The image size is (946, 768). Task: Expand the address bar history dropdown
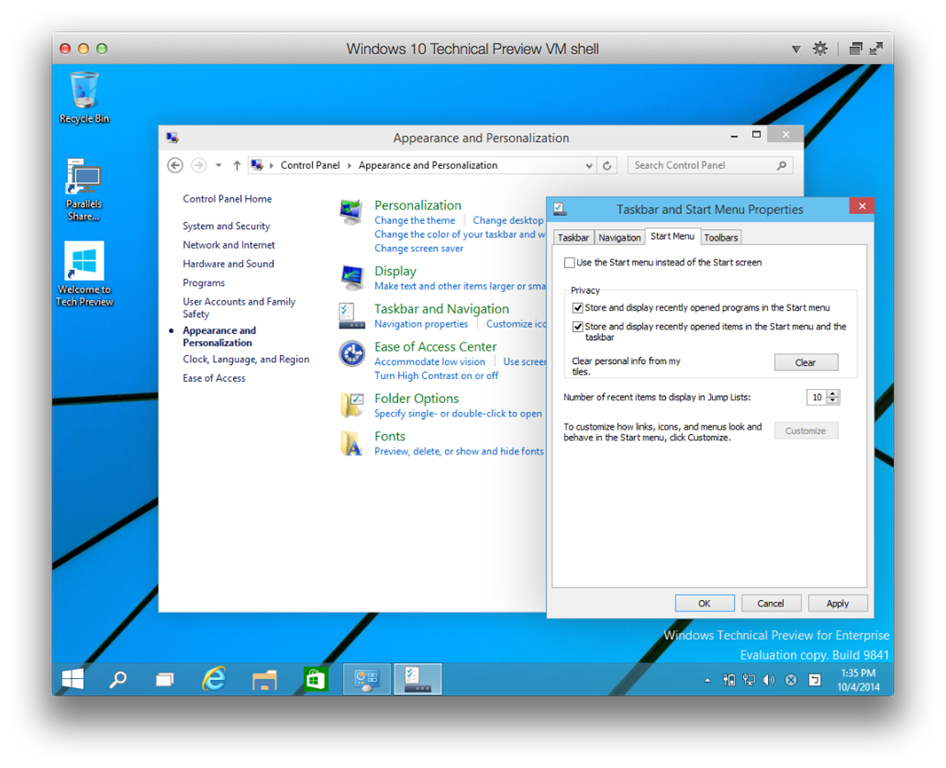click(589, 165)
